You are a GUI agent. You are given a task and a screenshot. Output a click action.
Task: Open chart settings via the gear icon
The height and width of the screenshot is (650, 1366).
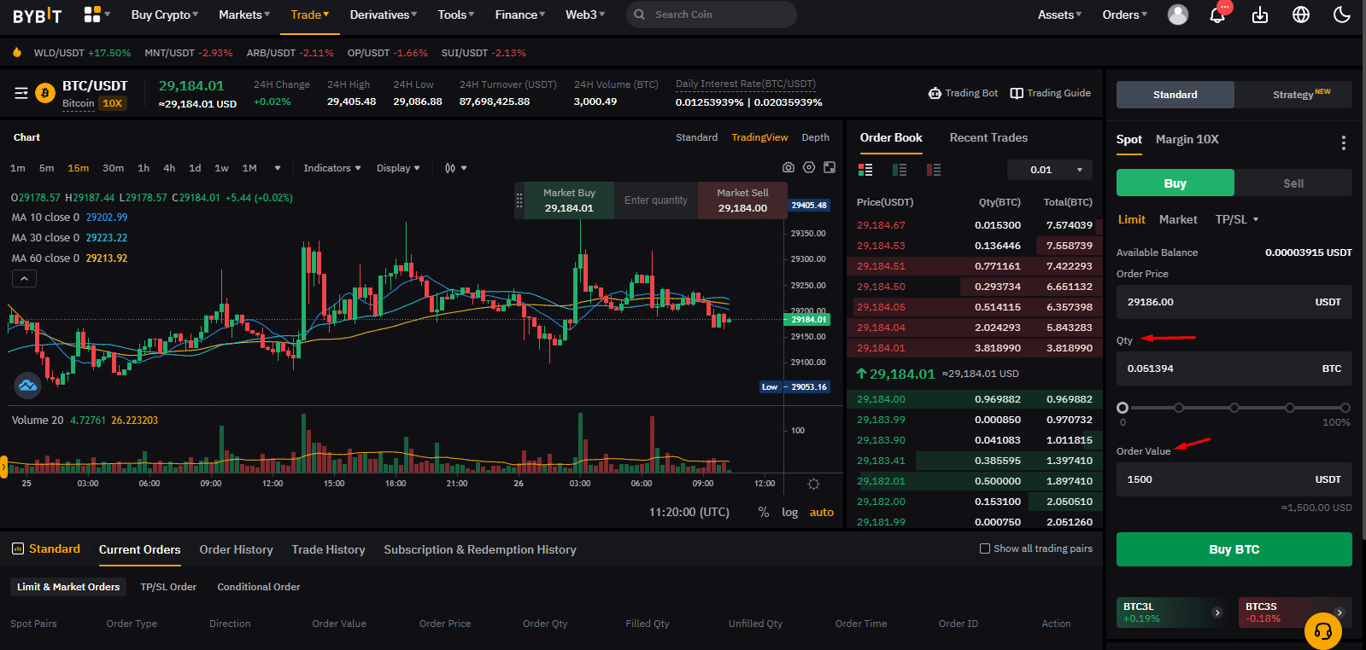pyautogui.click(x=809, y=168)
